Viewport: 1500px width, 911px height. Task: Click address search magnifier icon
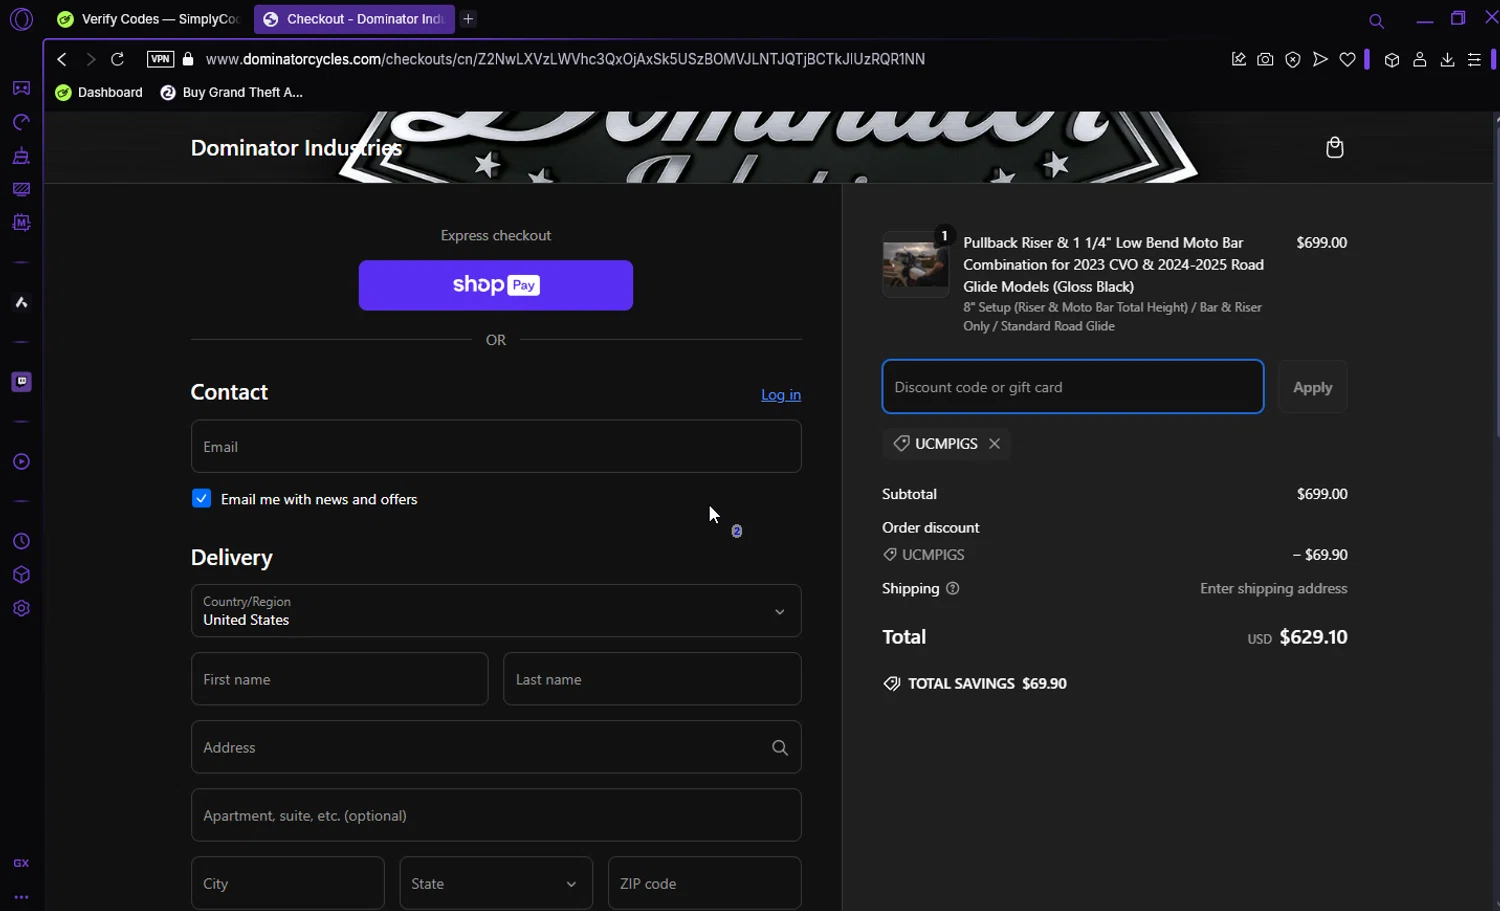[780, 747]
